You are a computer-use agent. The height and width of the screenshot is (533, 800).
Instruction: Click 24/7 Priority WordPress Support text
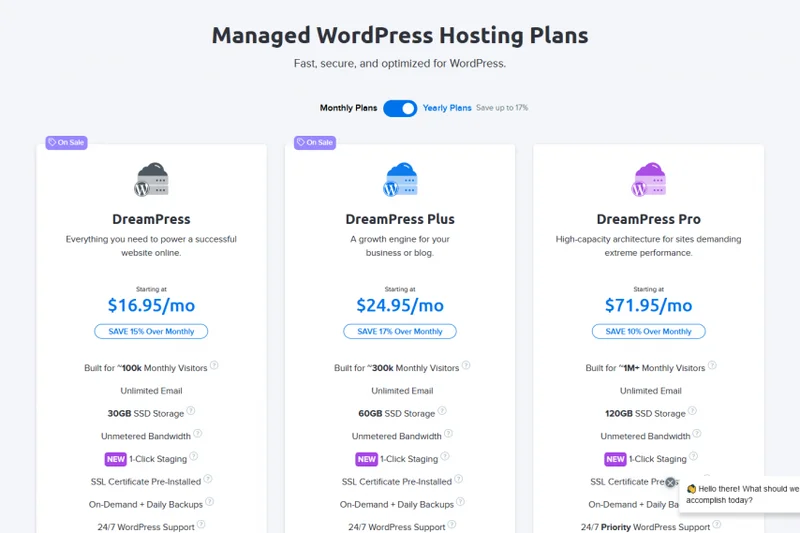point(645,527)
